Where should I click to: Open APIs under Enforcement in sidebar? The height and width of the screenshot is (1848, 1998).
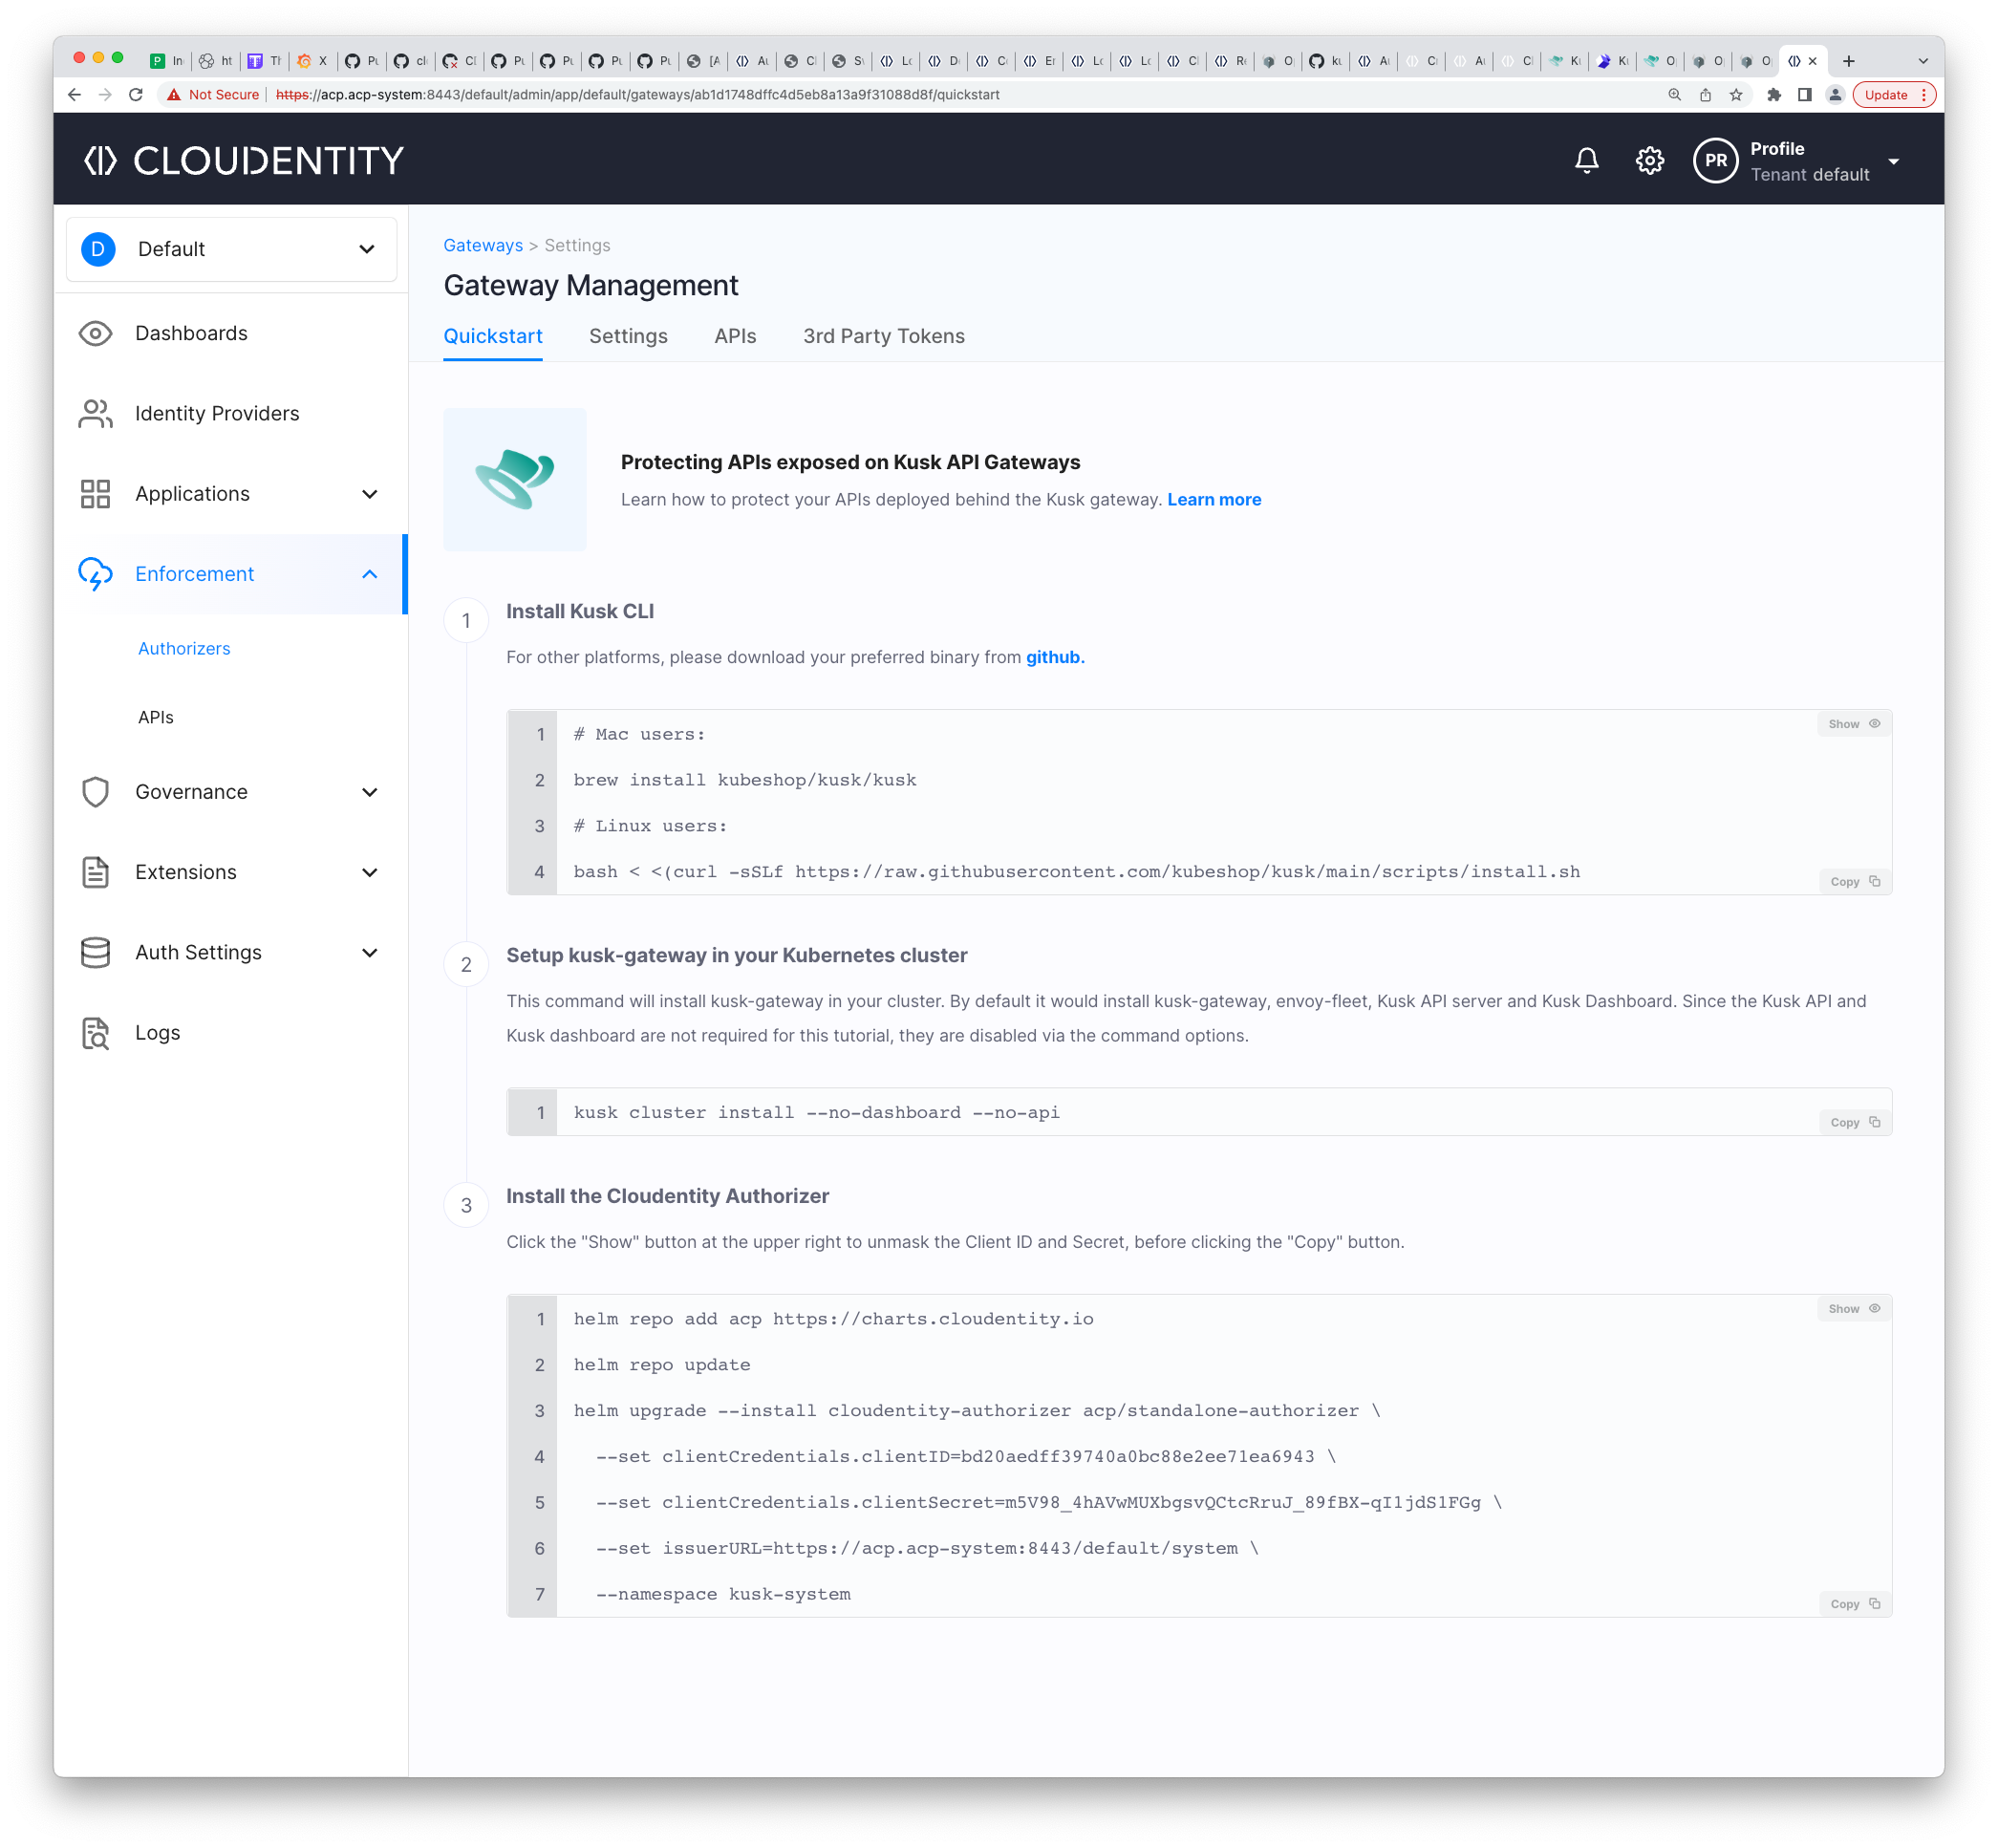pyautogui.click(x=156, y=717)
